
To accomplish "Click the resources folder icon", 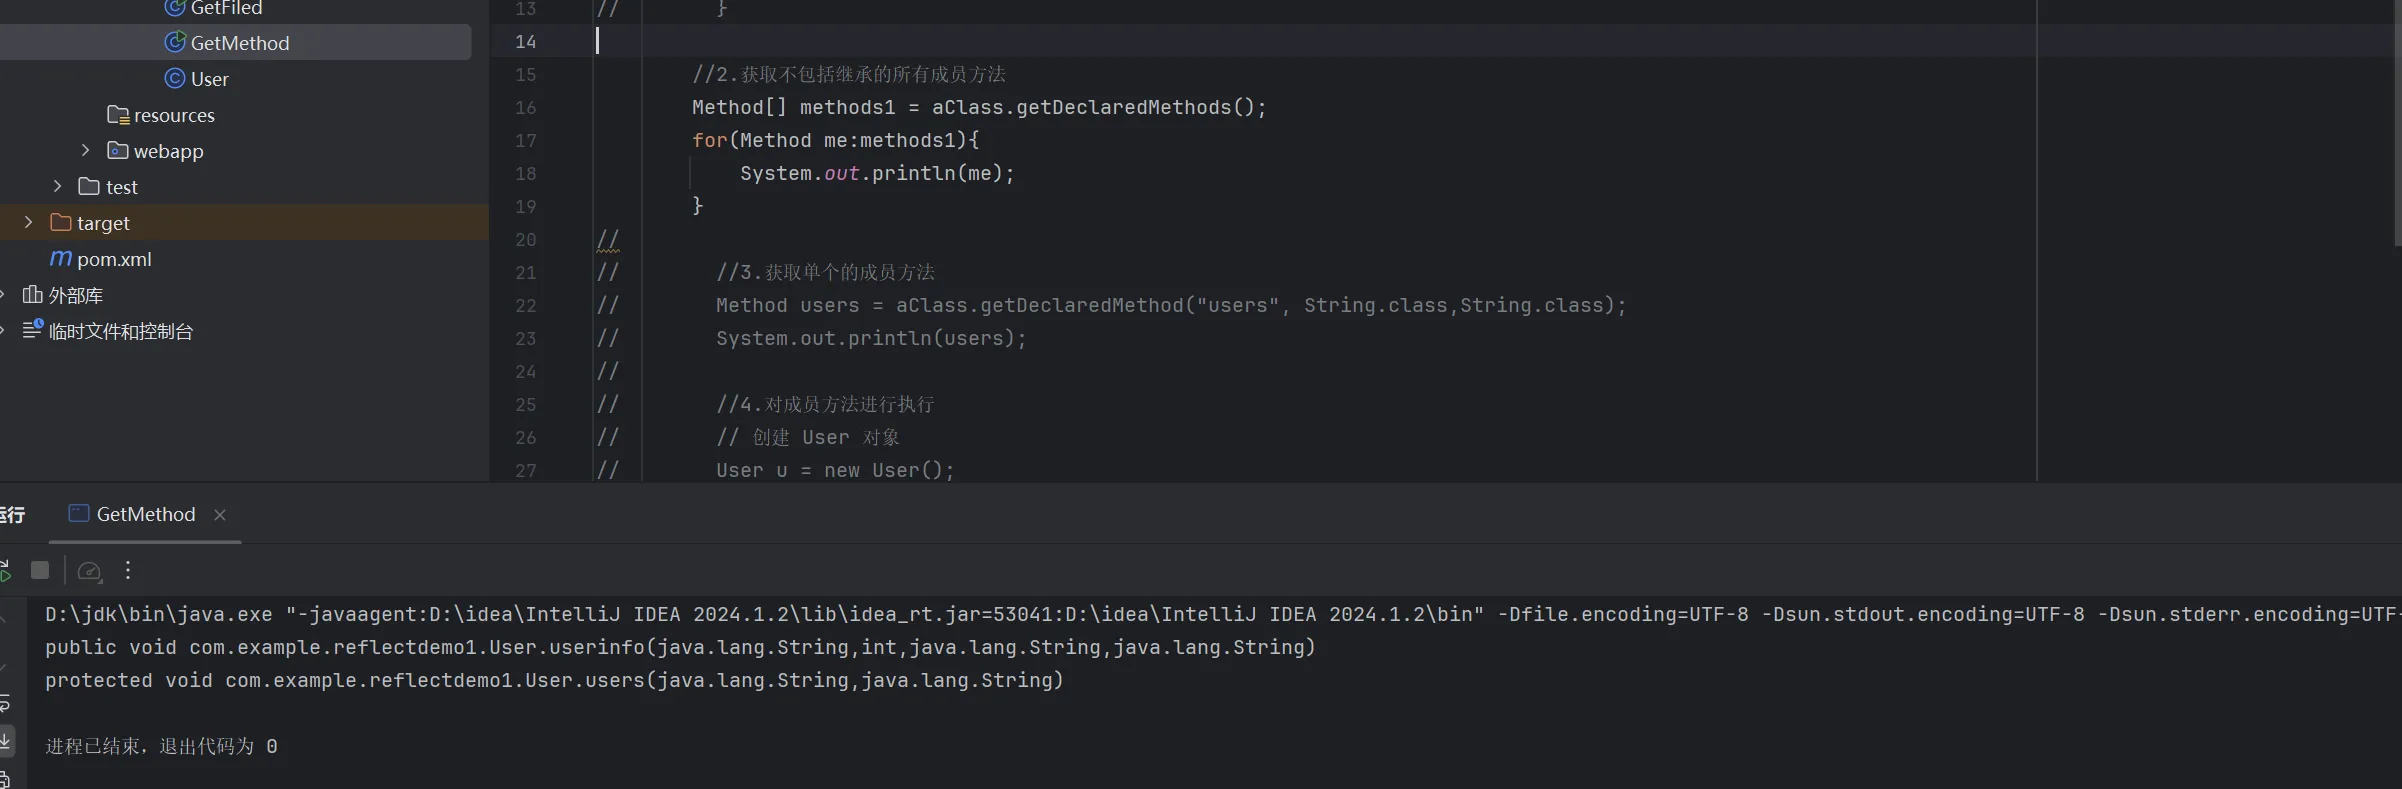I will click(x=118, y=115).
